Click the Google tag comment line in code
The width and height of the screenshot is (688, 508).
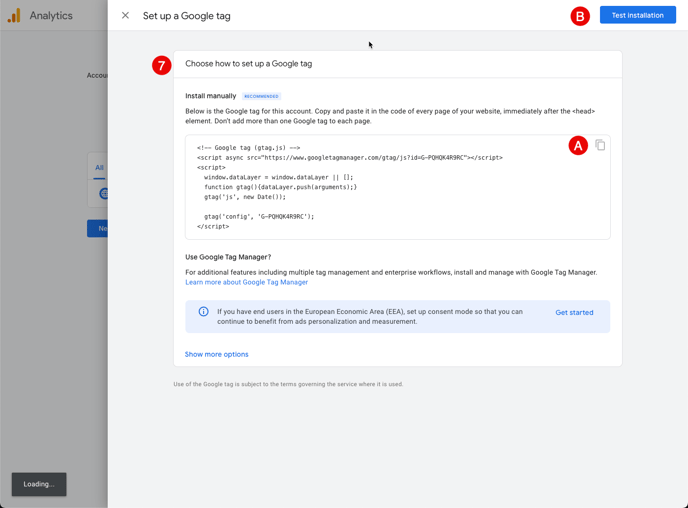(x=248, y=148)
